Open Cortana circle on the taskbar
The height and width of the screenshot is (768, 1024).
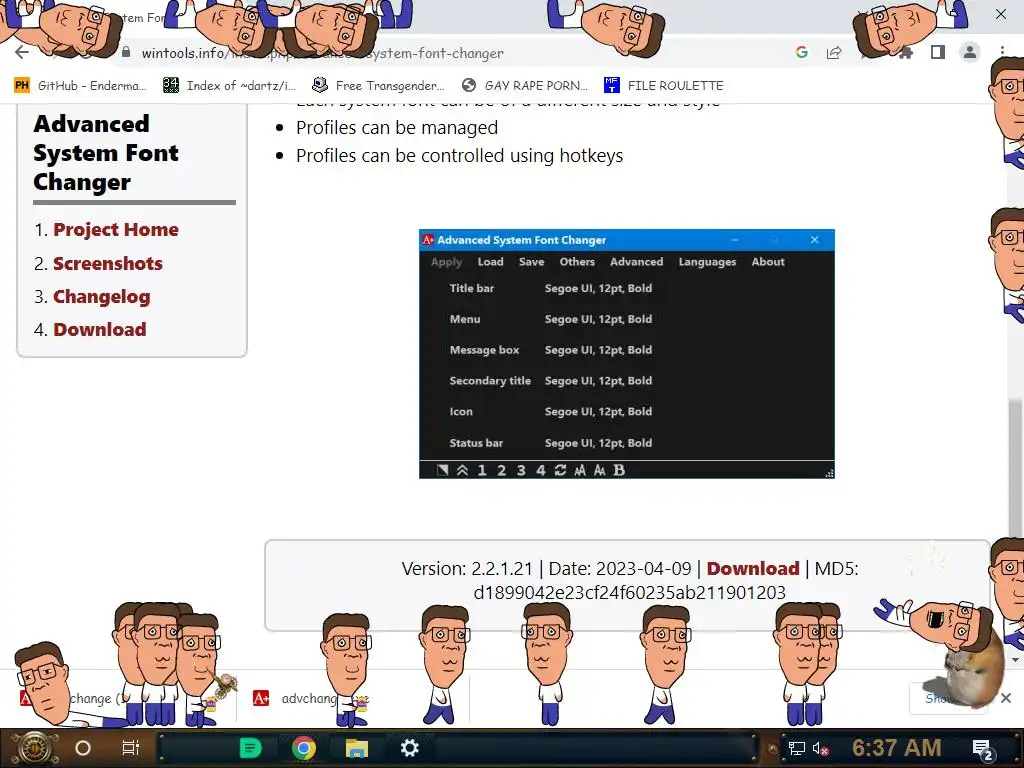coord(83,748)
